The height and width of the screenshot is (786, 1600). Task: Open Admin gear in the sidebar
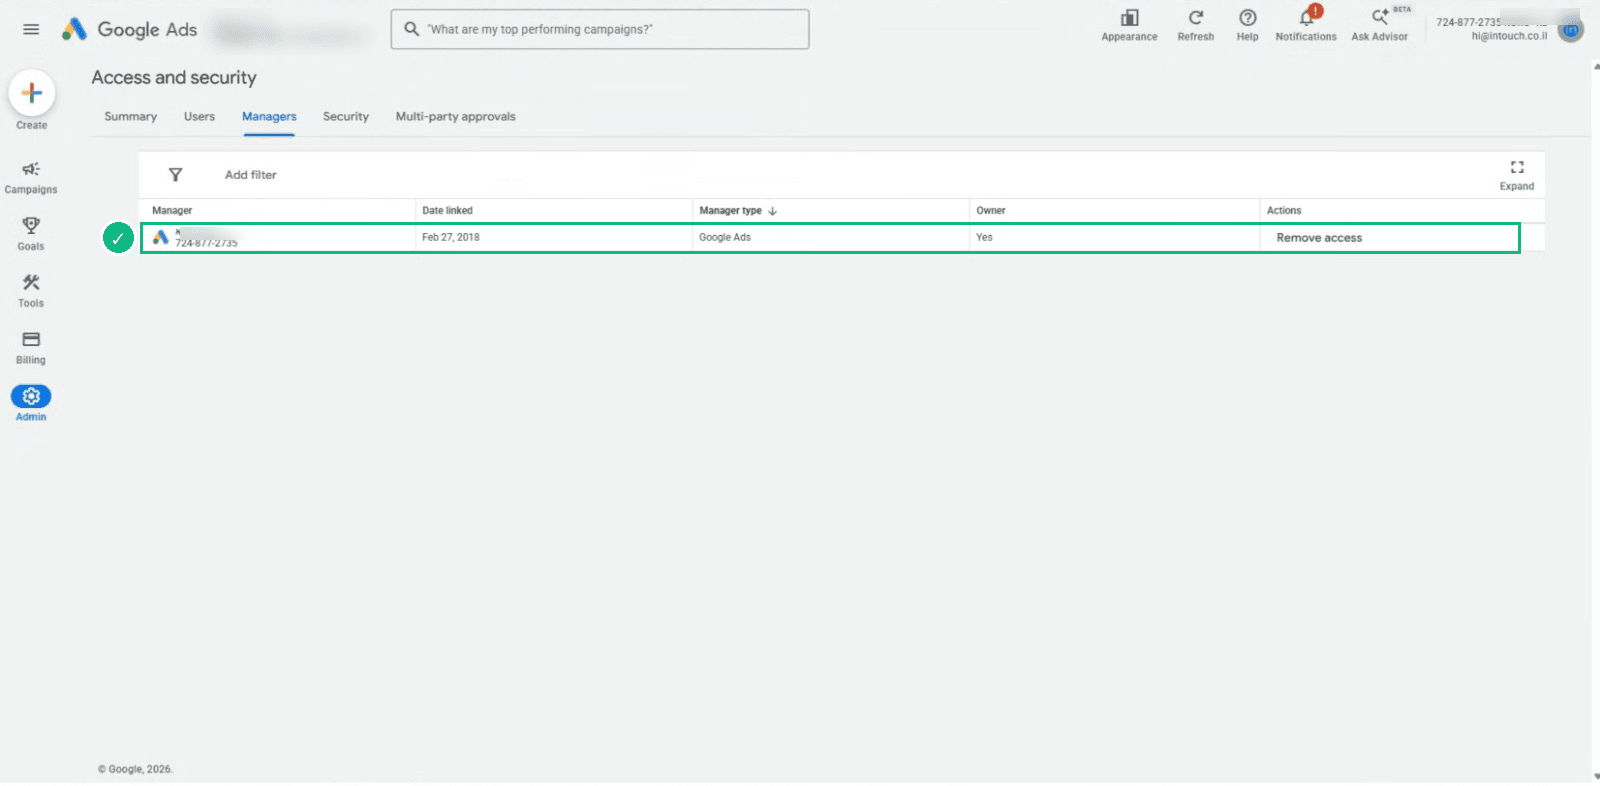pos(31,404)
